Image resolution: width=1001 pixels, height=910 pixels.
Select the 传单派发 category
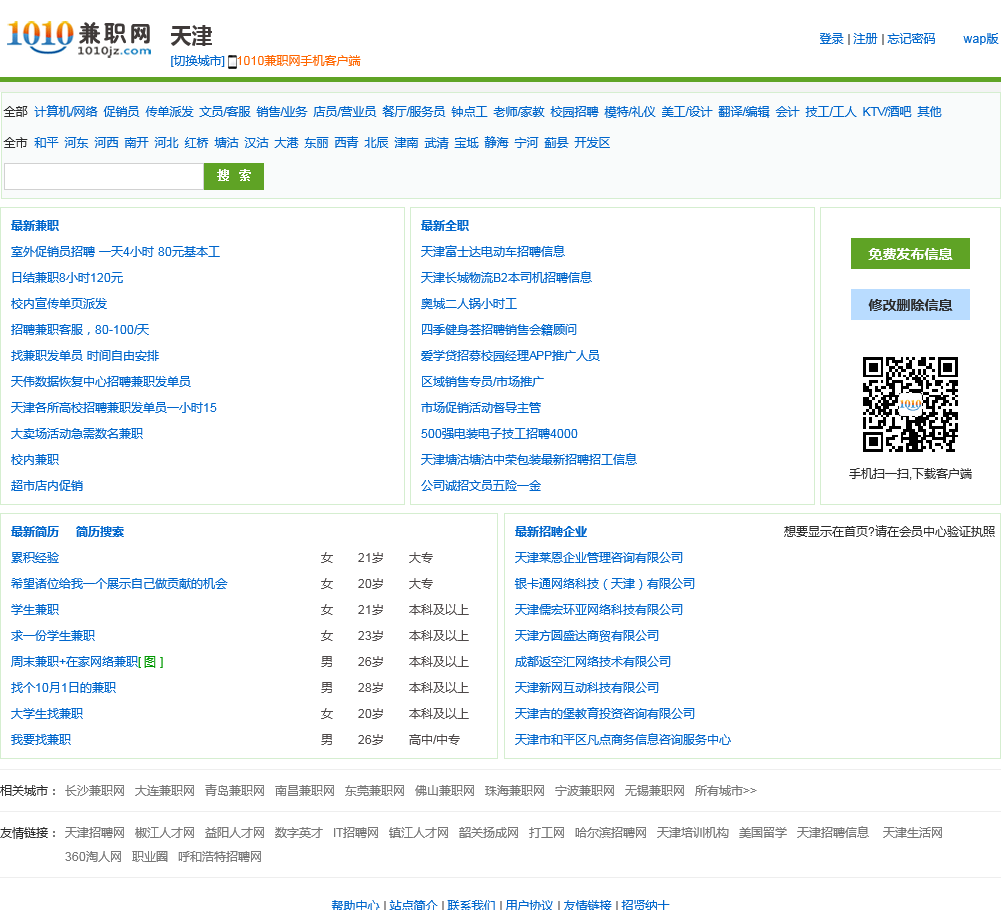pos(169,112)
